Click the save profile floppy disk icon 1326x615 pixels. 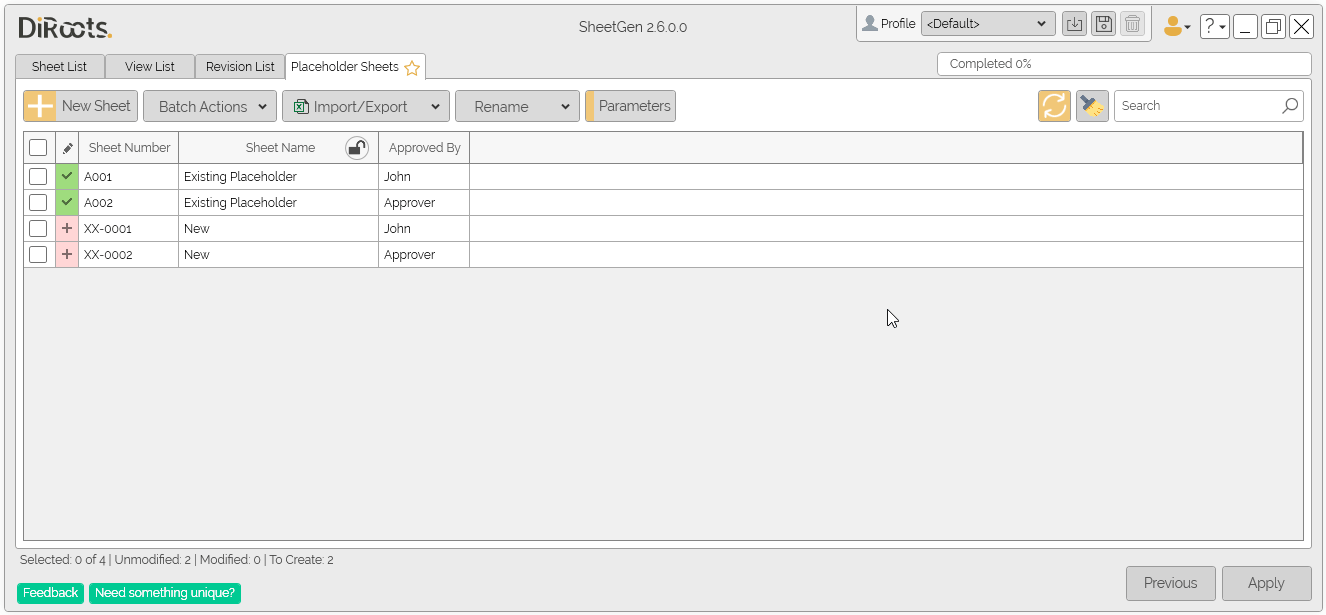pos(1103,23)
